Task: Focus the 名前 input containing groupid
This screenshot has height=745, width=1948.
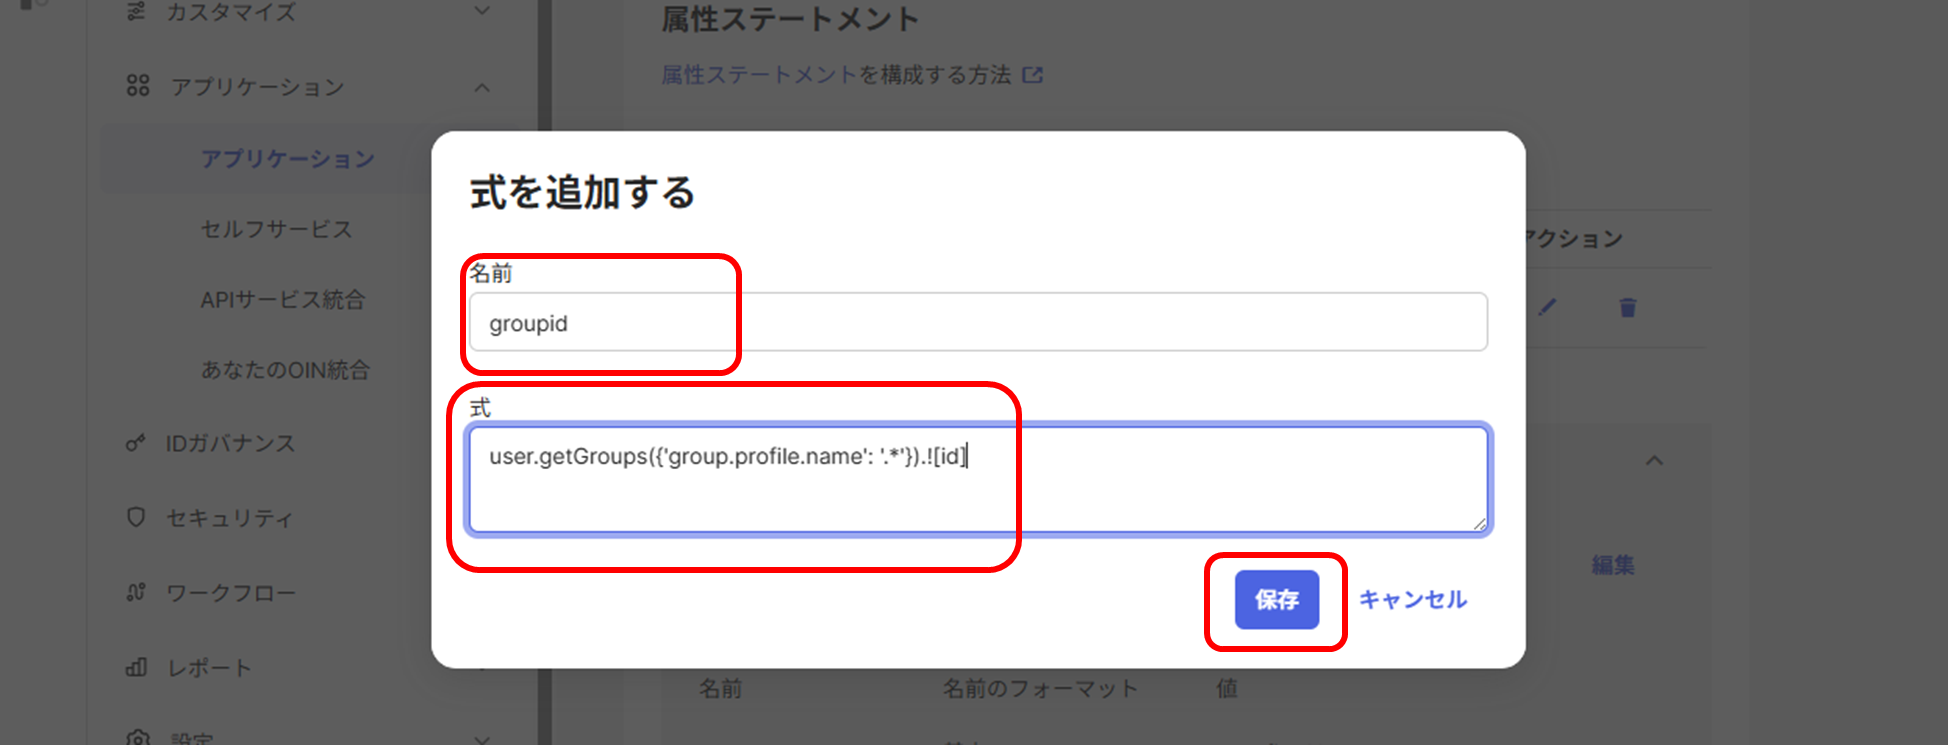Action: pos(978,322)
